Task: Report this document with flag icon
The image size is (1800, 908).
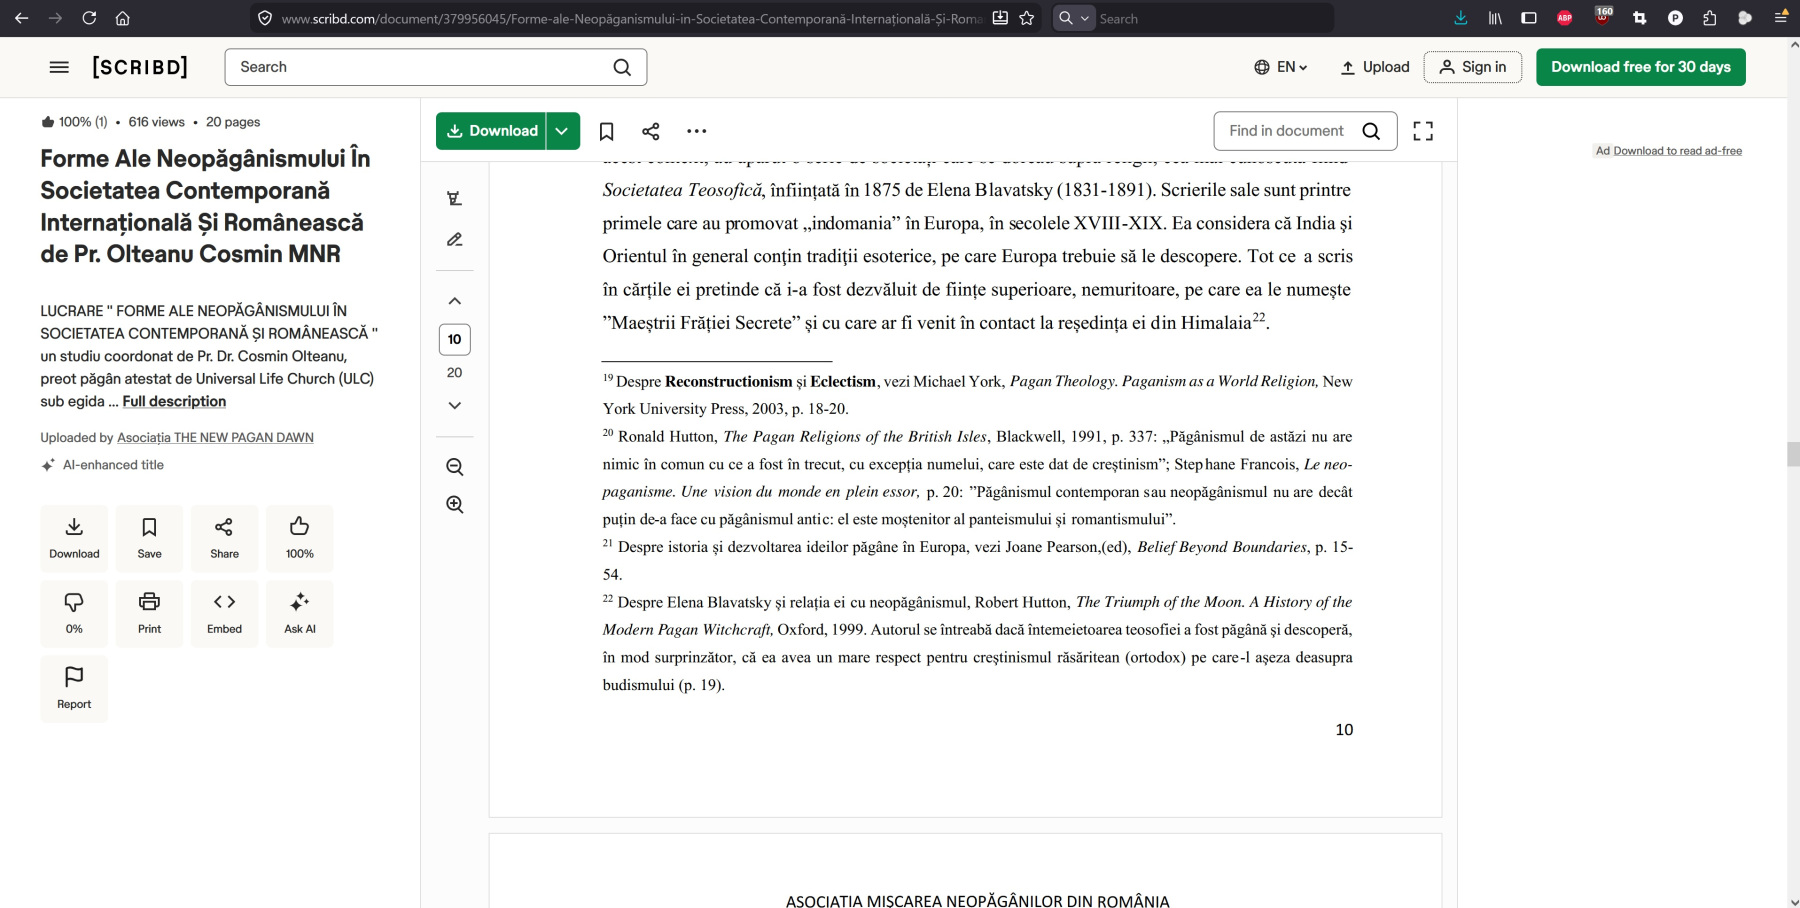Action: coord(74,688)
